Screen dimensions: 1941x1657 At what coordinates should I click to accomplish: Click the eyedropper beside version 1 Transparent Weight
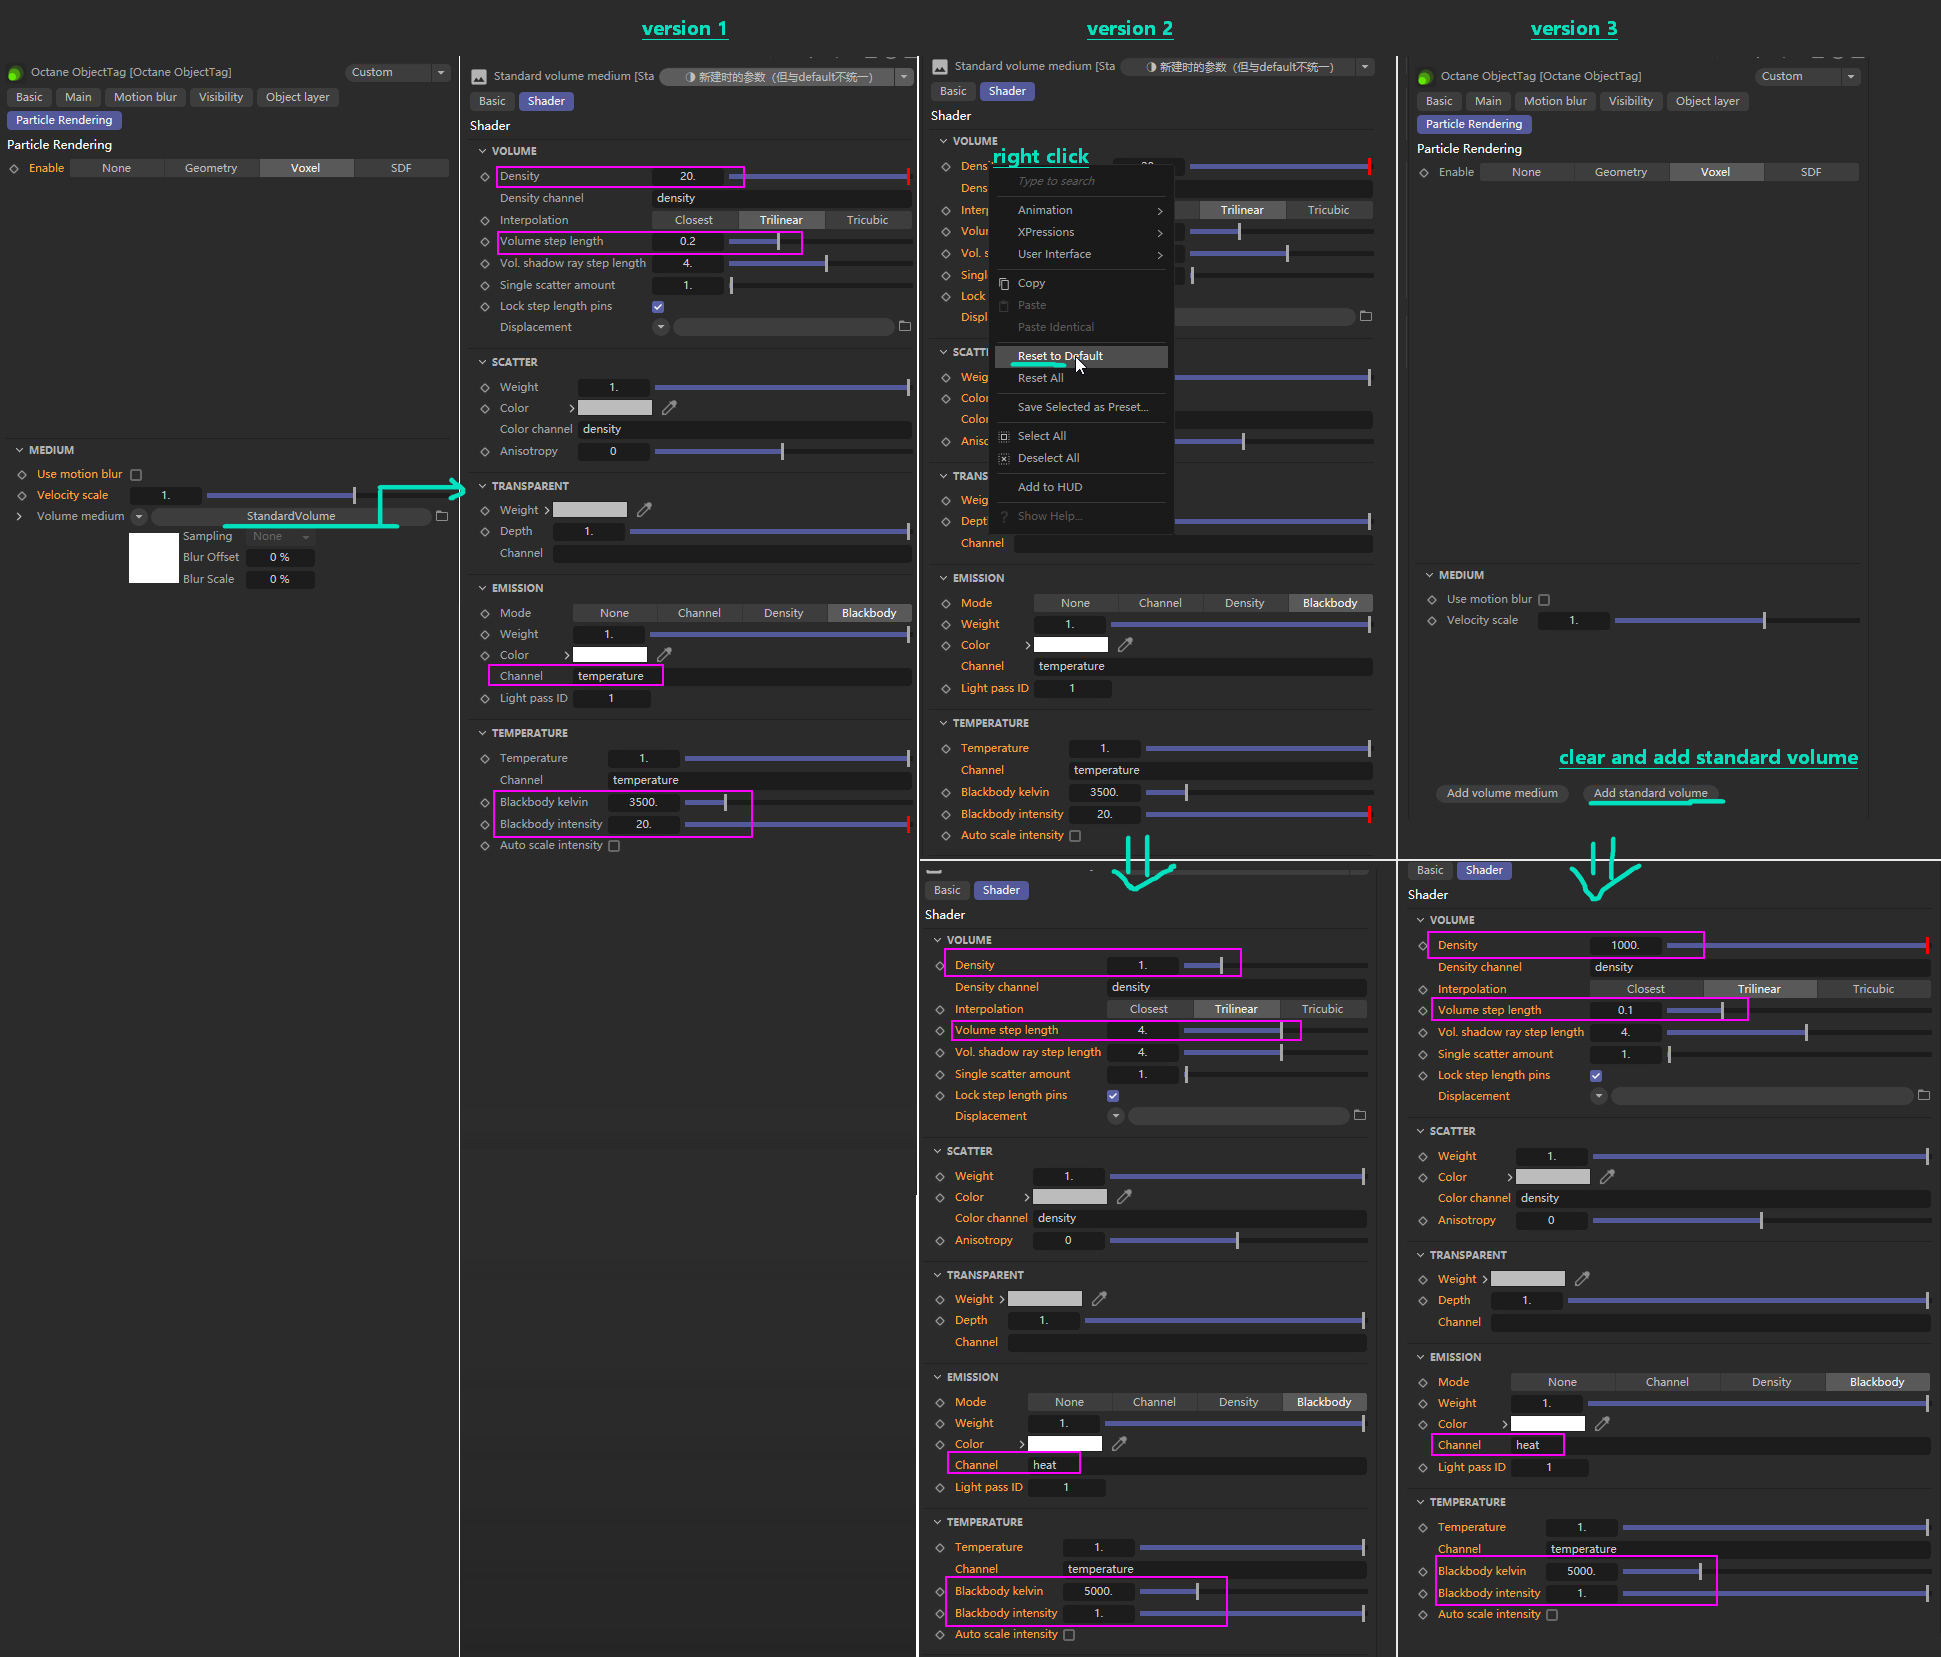[x=644, y=510]
